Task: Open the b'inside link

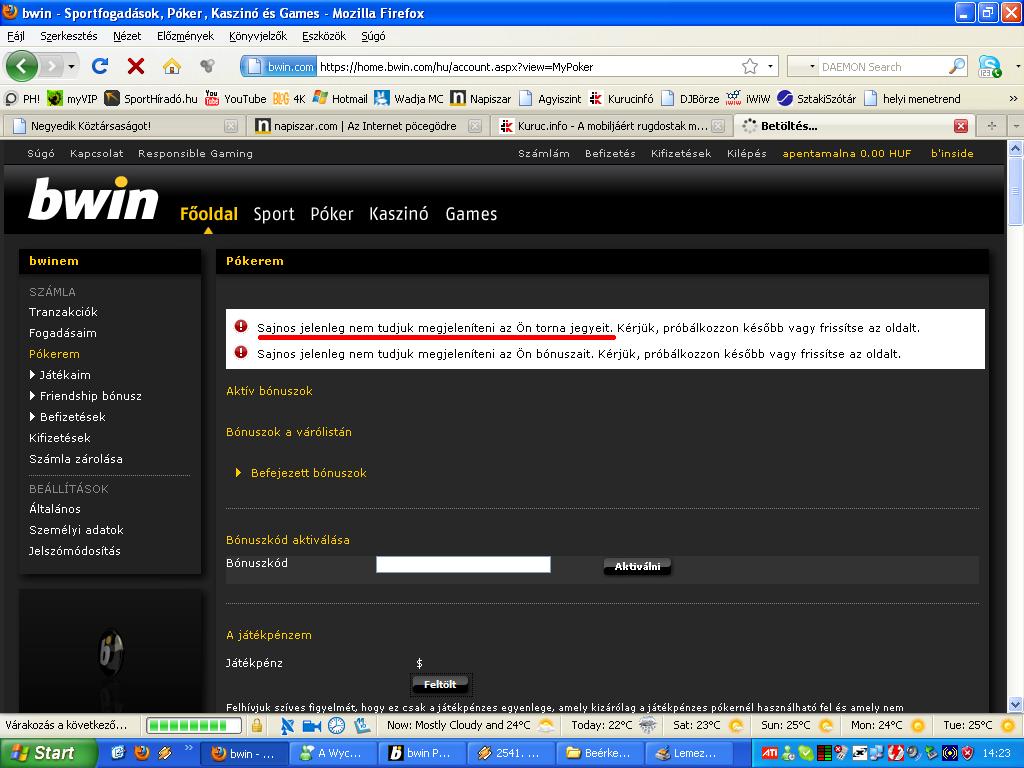Action: click(952, 153)
